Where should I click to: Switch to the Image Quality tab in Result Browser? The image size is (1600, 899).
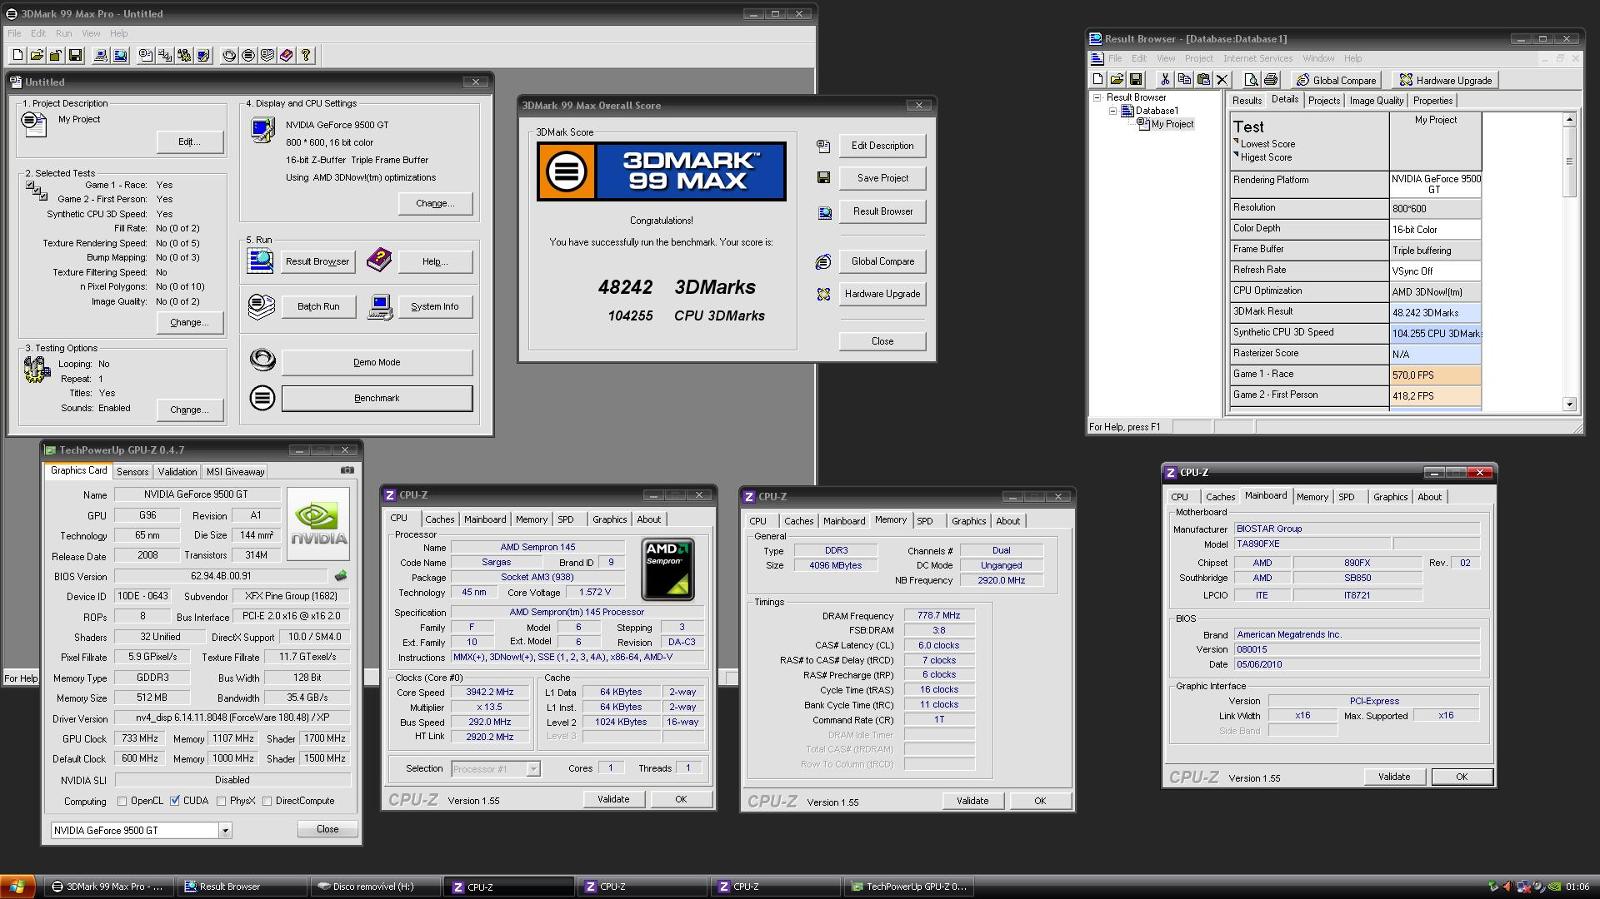click(x=1376, y=101)
